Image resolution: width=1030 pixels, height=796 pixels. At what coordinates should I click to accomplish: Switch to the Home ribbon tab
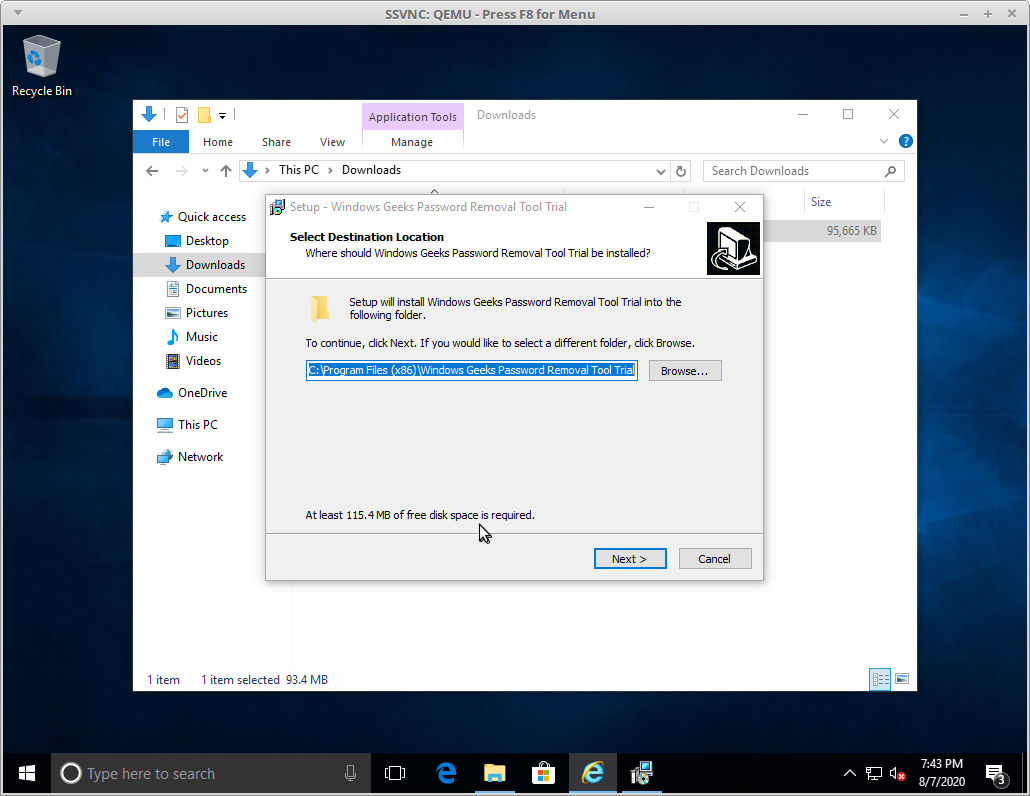[x=217, y=142]
